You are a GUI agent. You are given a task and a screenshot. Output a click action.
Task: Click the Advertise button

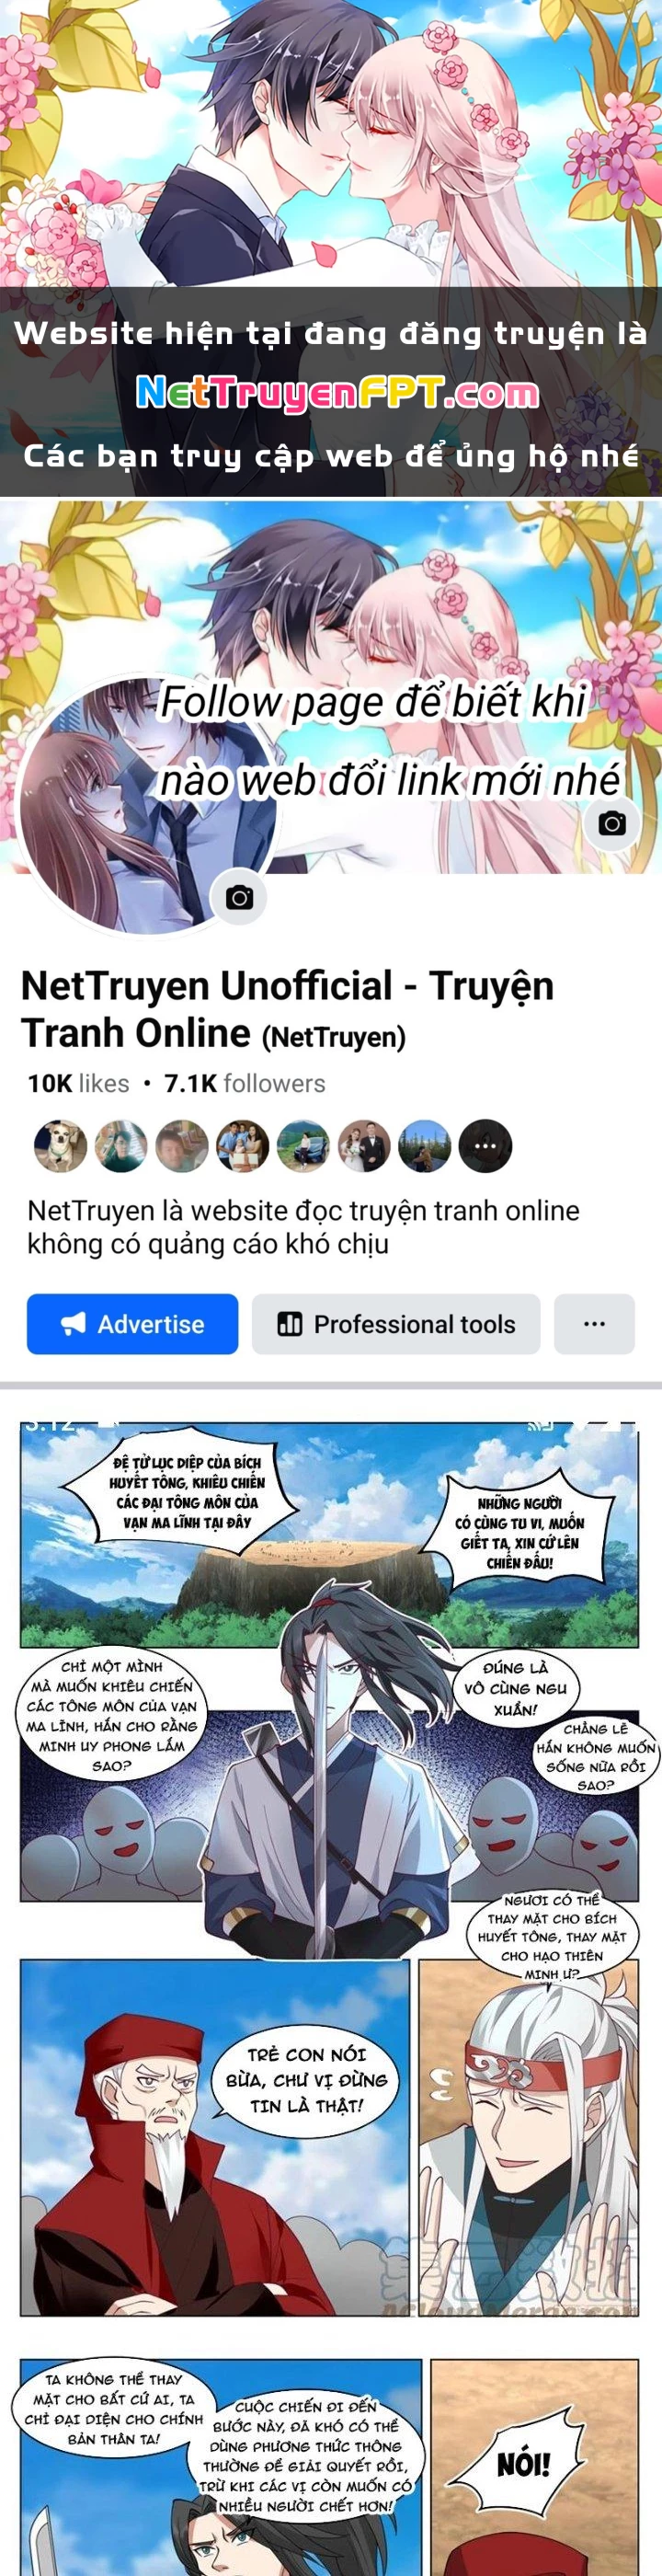(x=132, y=1323)
